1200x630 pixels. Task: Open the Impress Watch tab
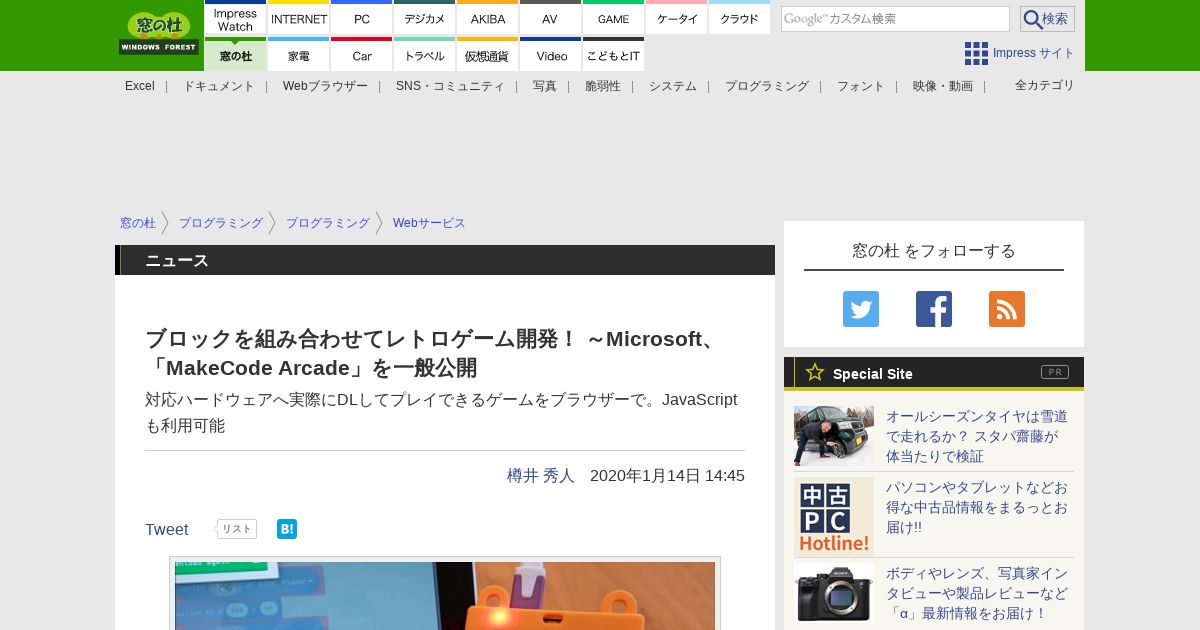point(235,19)
